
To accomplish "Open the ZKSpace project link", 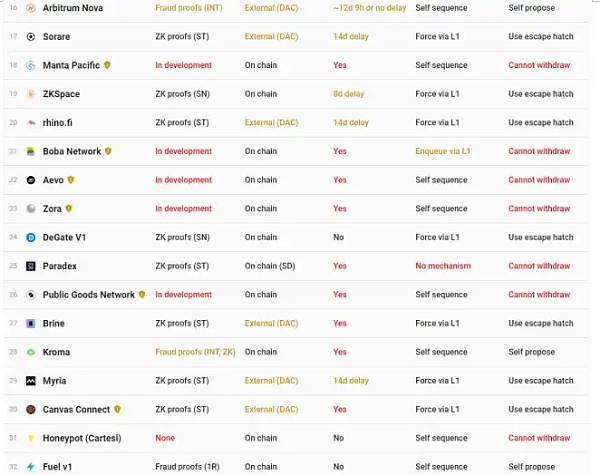I will 61,94.
